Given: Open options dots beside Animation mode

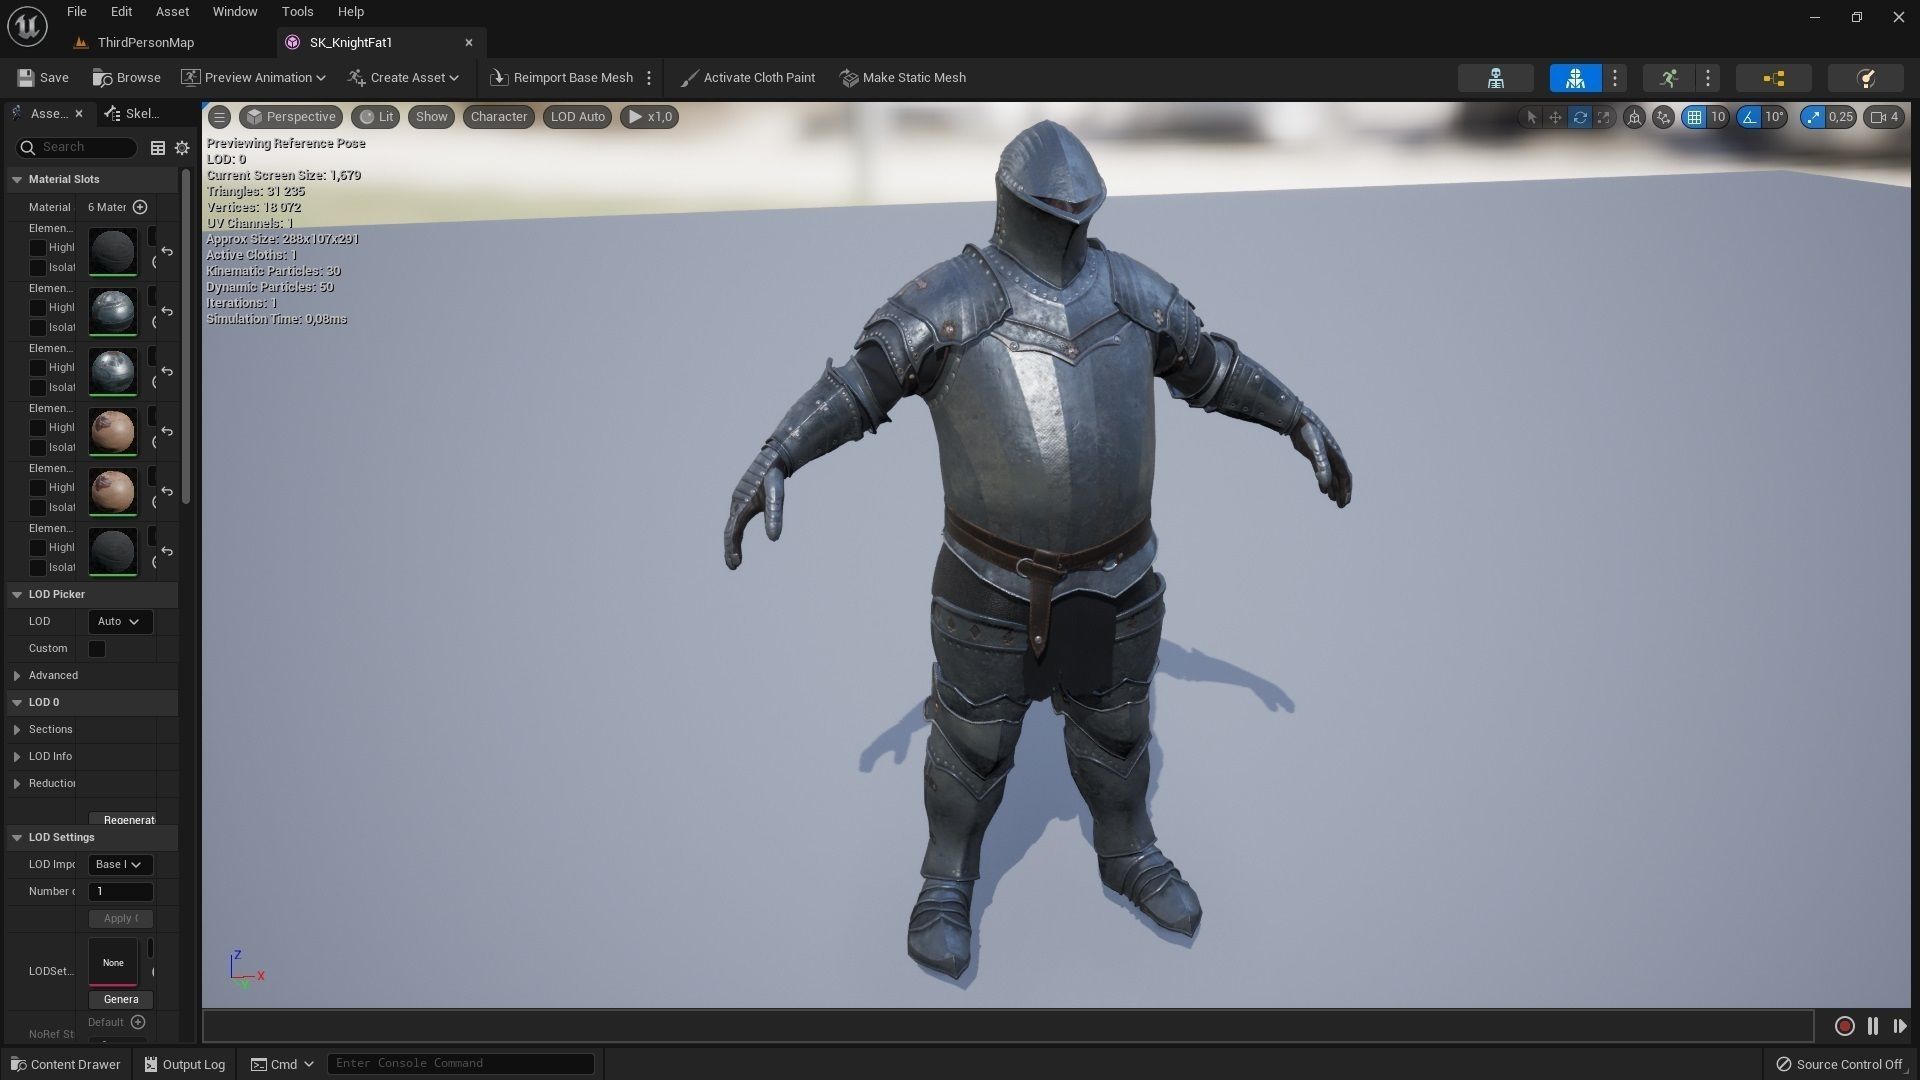Looking at the screenshot, I should pyautogui.click(x=1708, y=78).
